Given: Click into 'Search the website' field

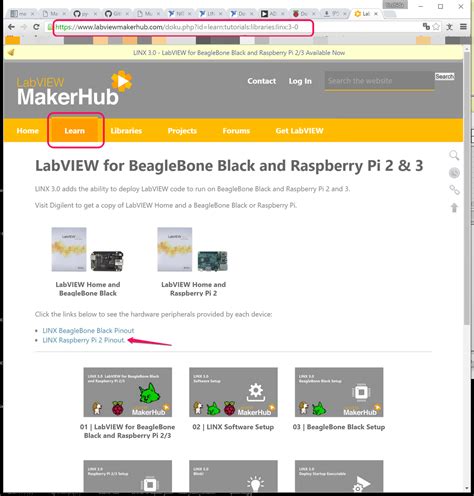Looking at the screenshot, I should tap(379, 81).
